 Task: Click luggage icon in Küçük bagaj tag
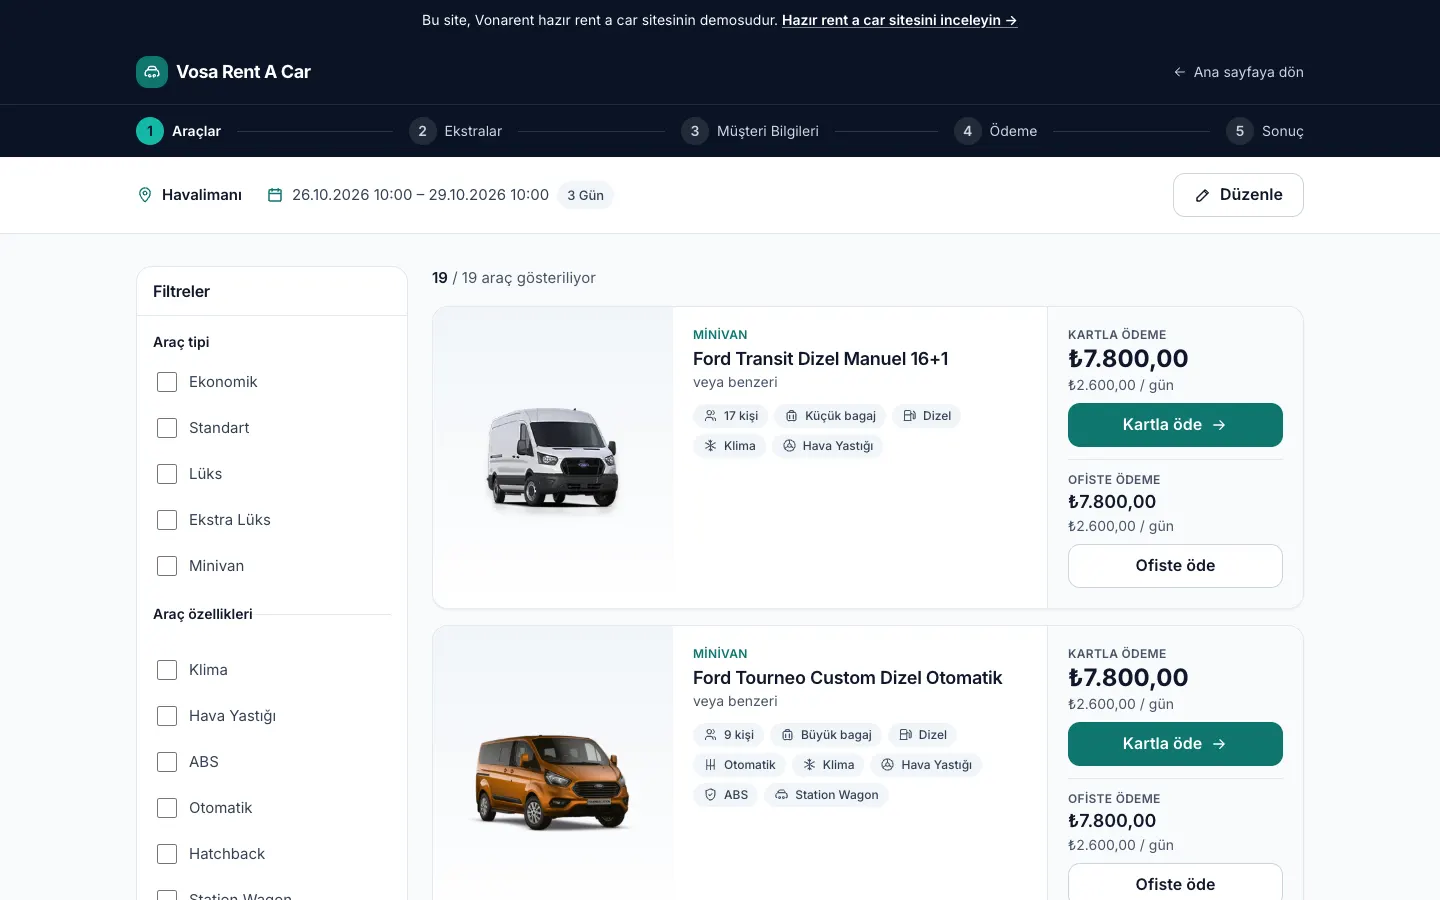coord(791,416)
